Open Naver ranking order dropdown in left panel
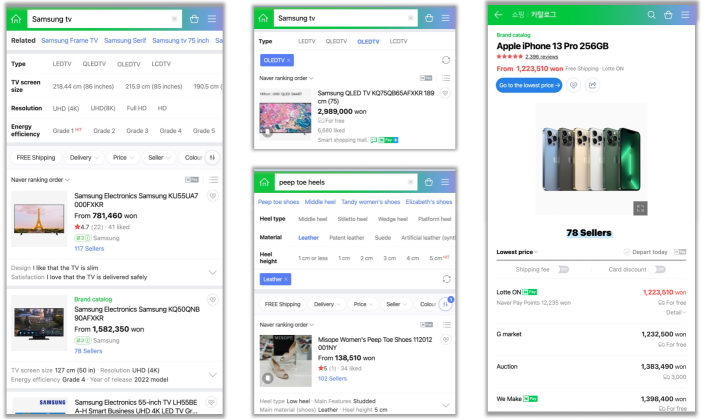The width and height of the screenshot is (703, 419). coord(40,180)
